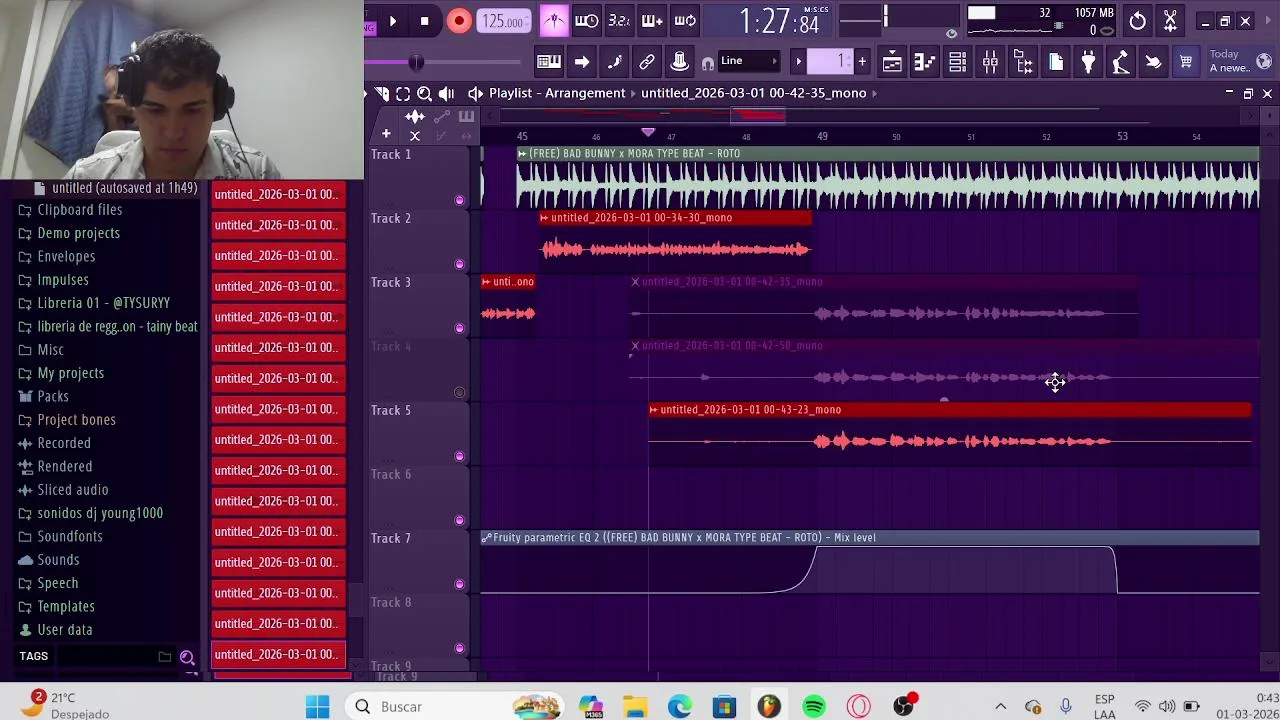Open the Line snap dropdown

[750, 62]
